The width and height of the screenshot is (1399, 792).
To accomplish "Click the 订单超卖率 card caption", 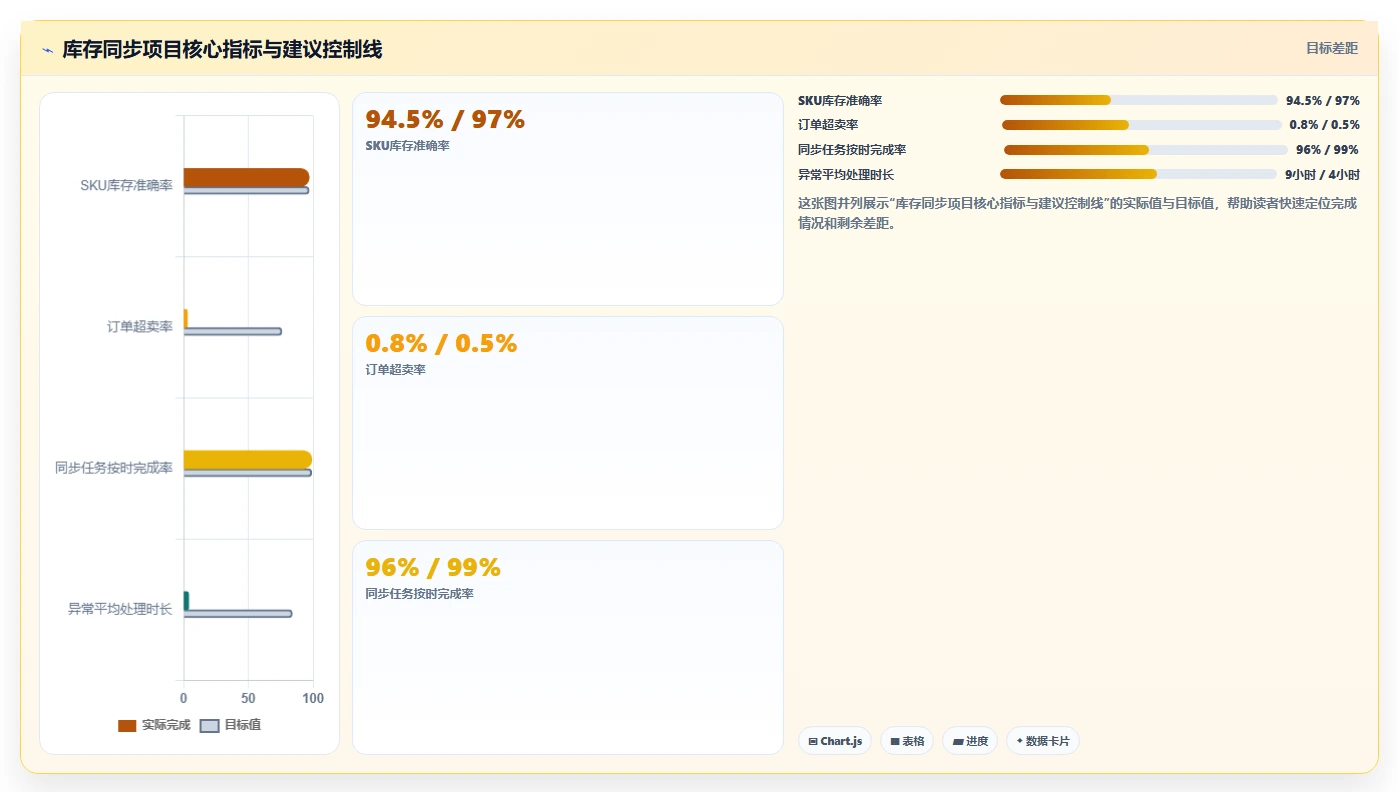I will point(395,370).
